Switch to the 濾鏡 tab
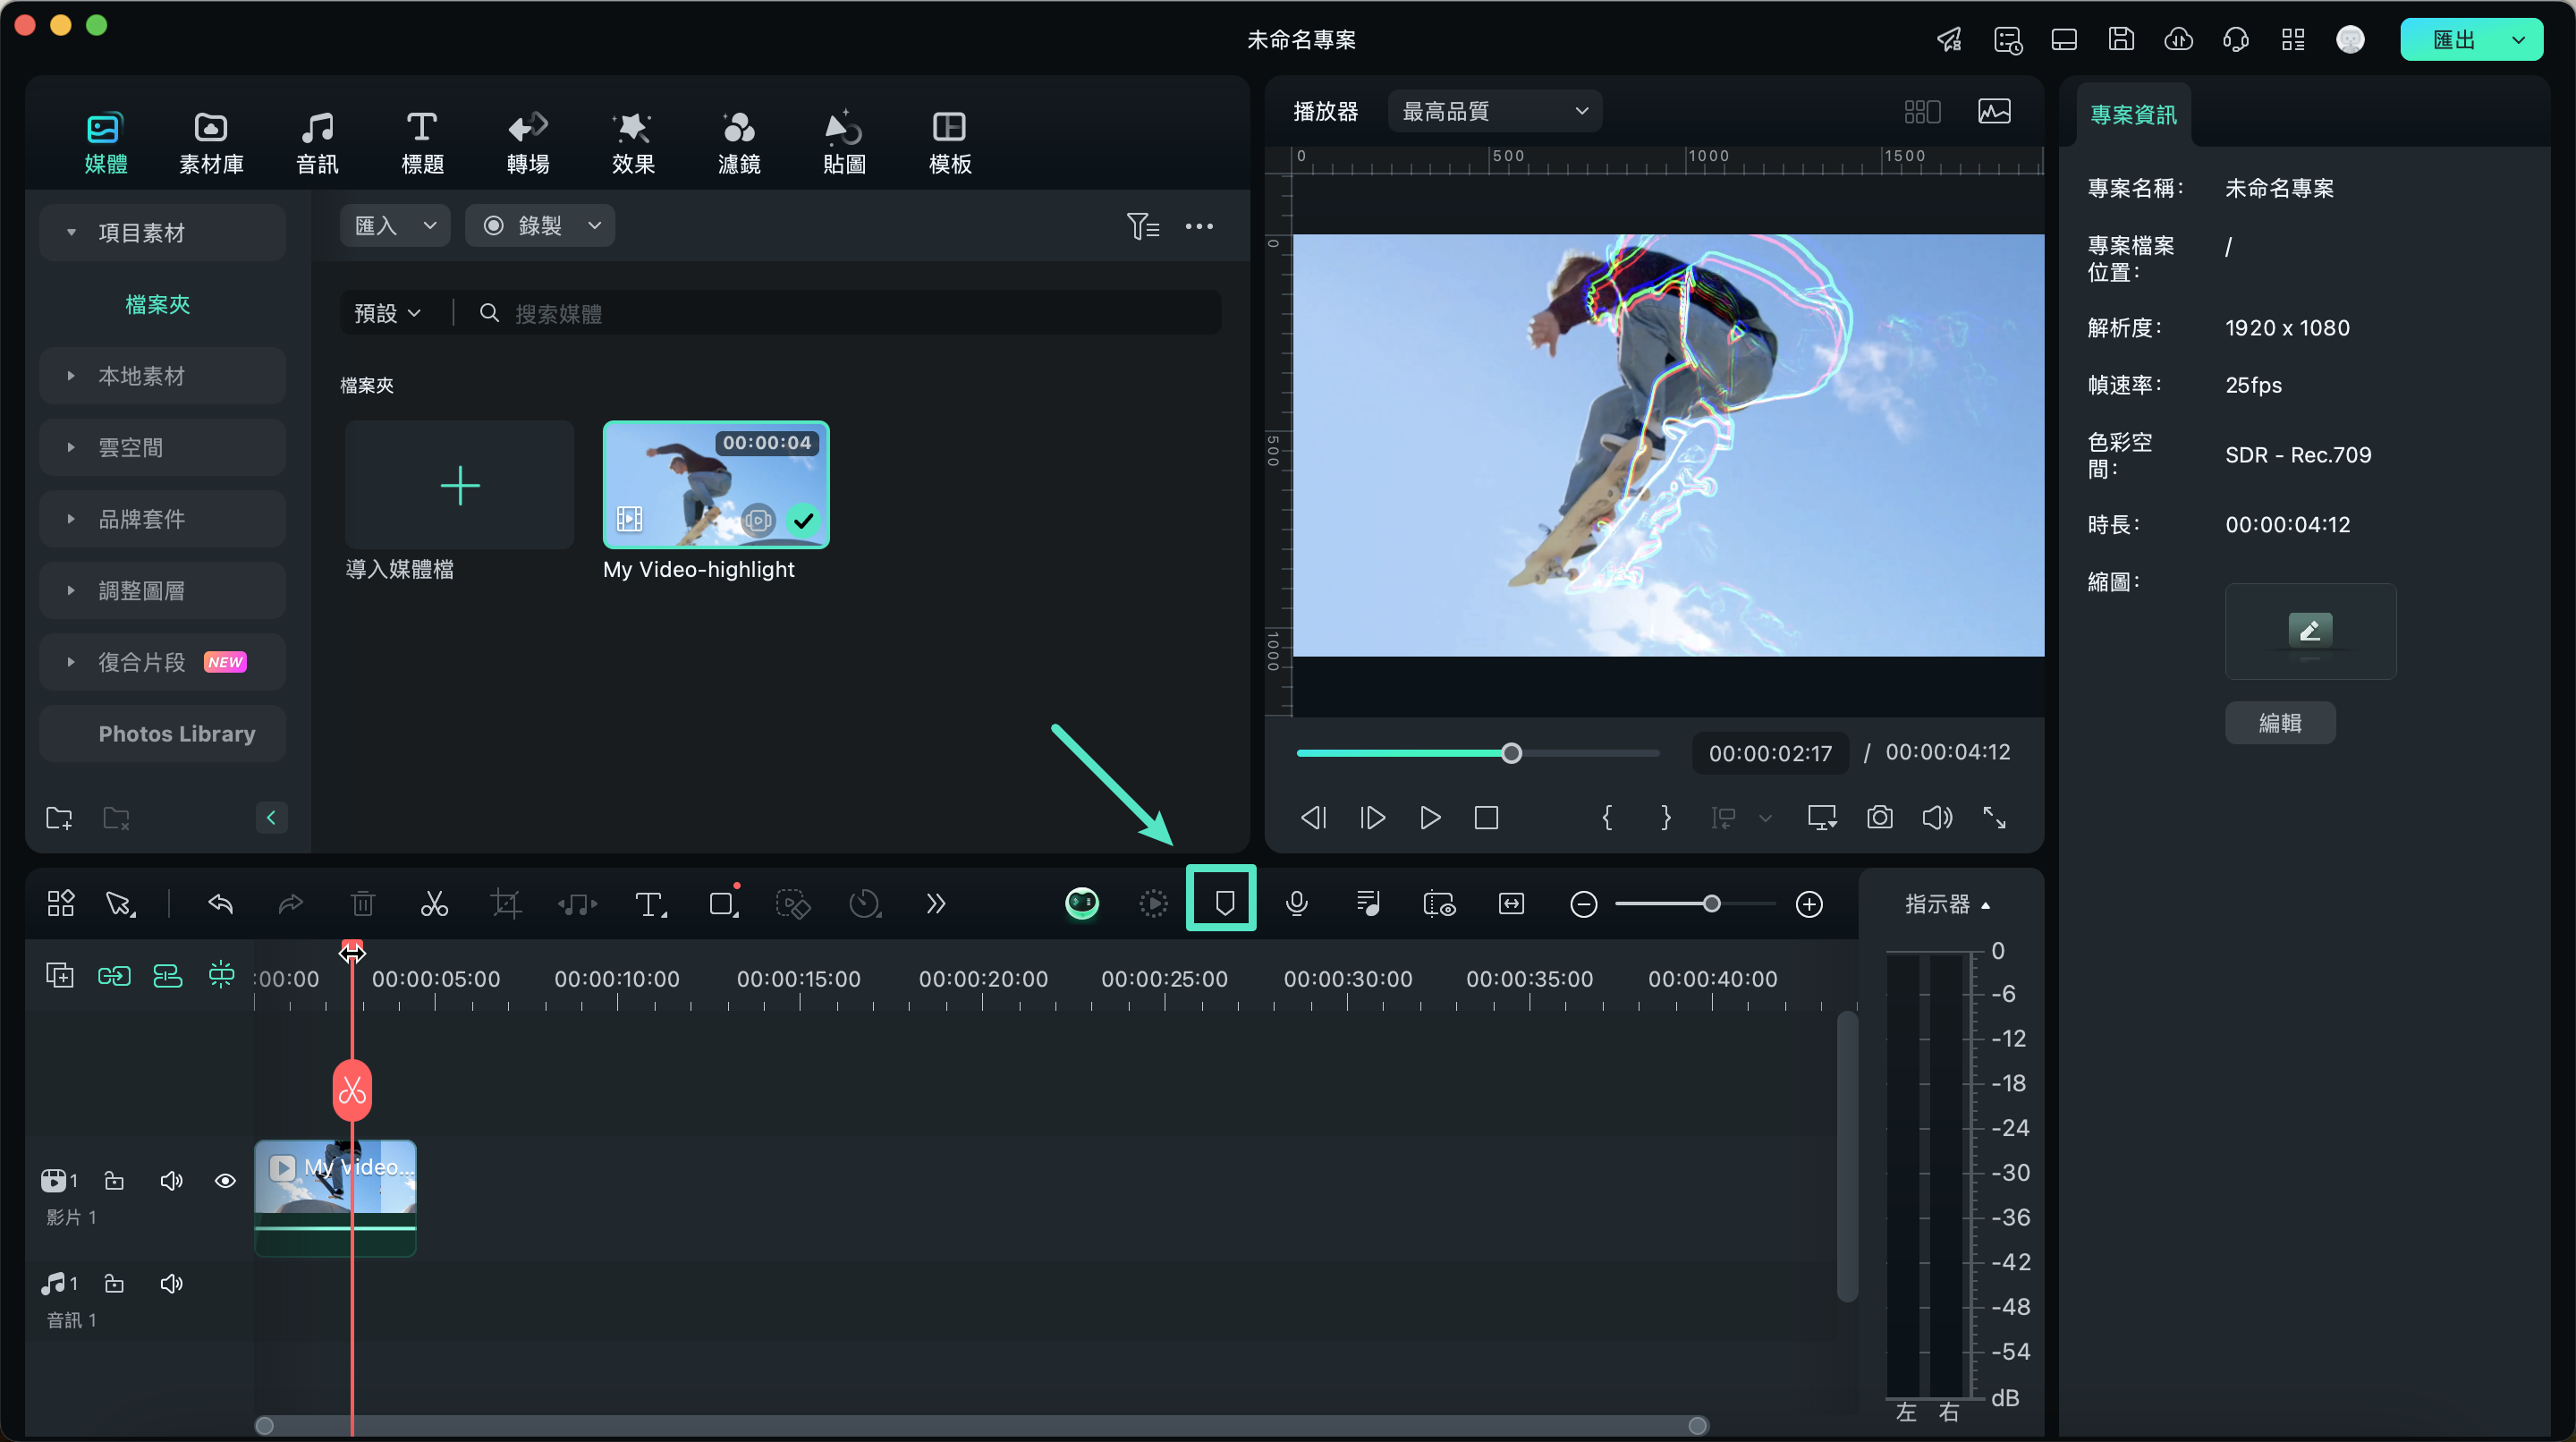 [739, 142]
